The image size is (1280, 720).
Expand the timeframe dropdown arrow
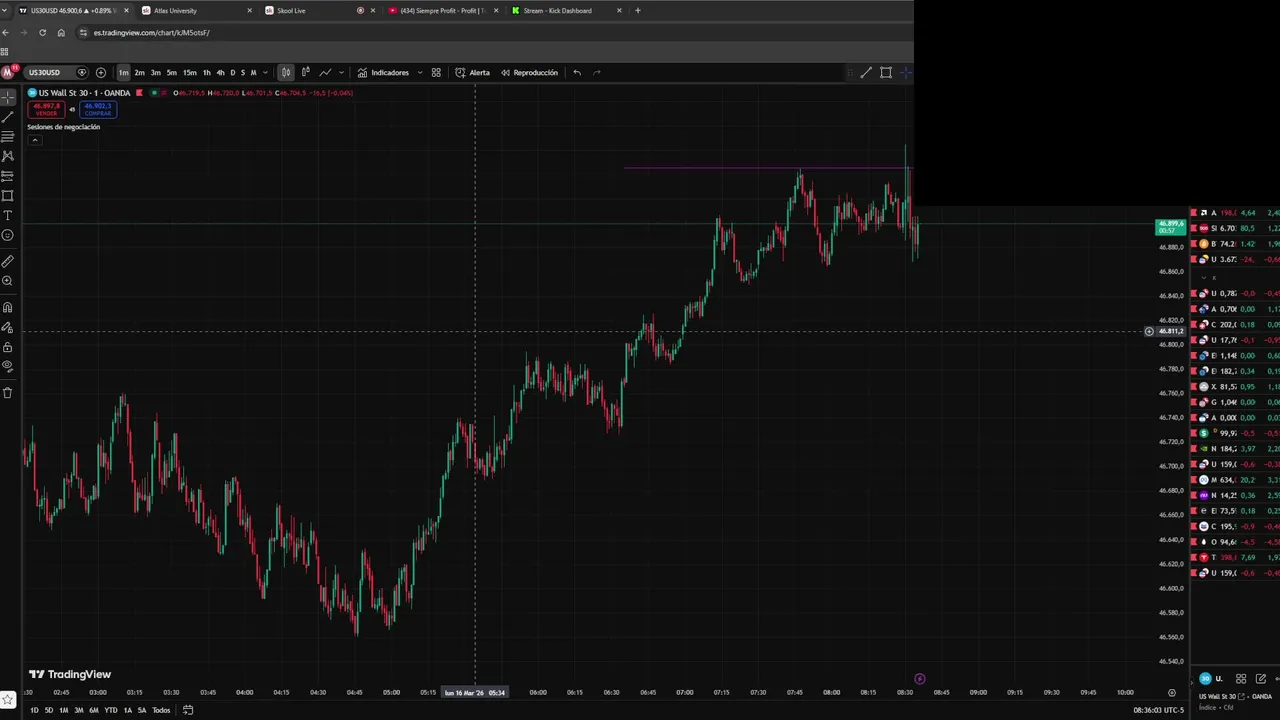pyautogui.click(x=265, y=72)
